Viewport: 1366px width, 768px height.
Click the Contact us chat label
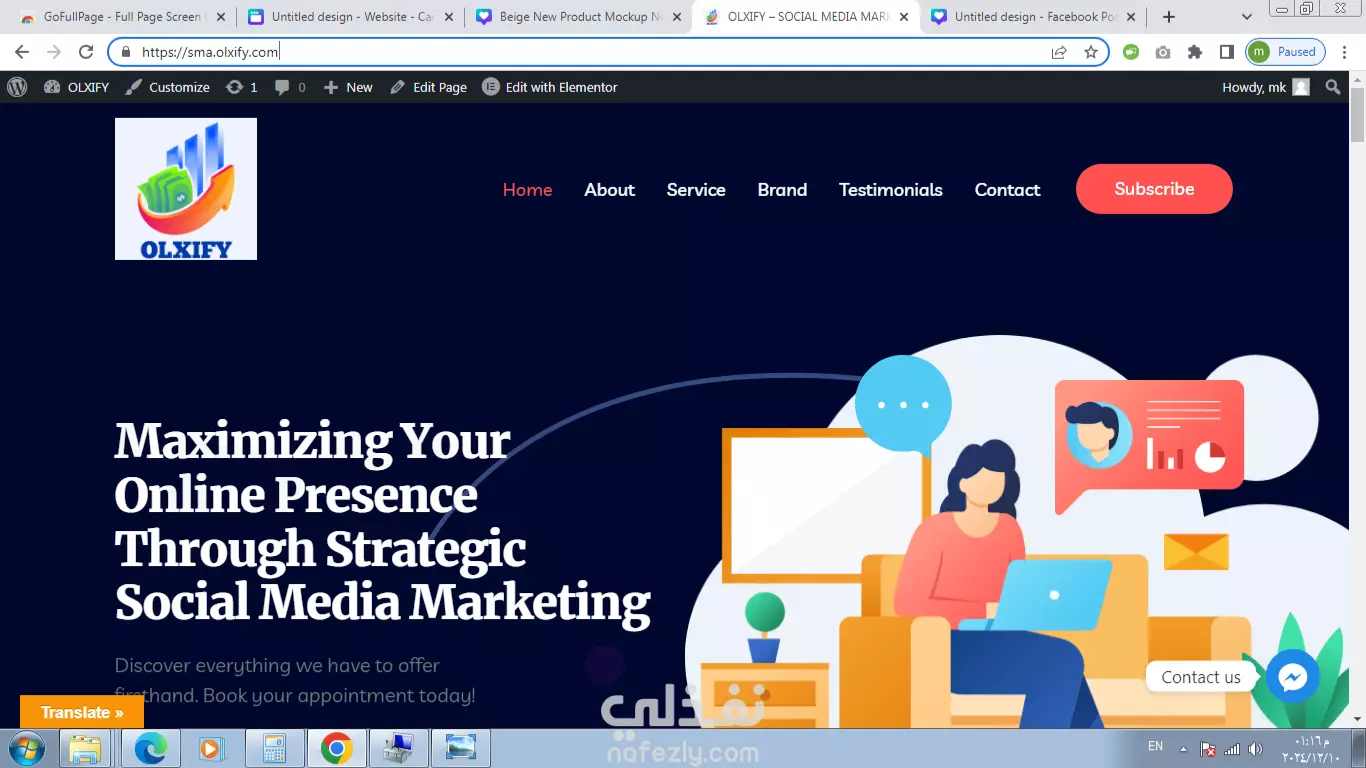(1201, 677)
